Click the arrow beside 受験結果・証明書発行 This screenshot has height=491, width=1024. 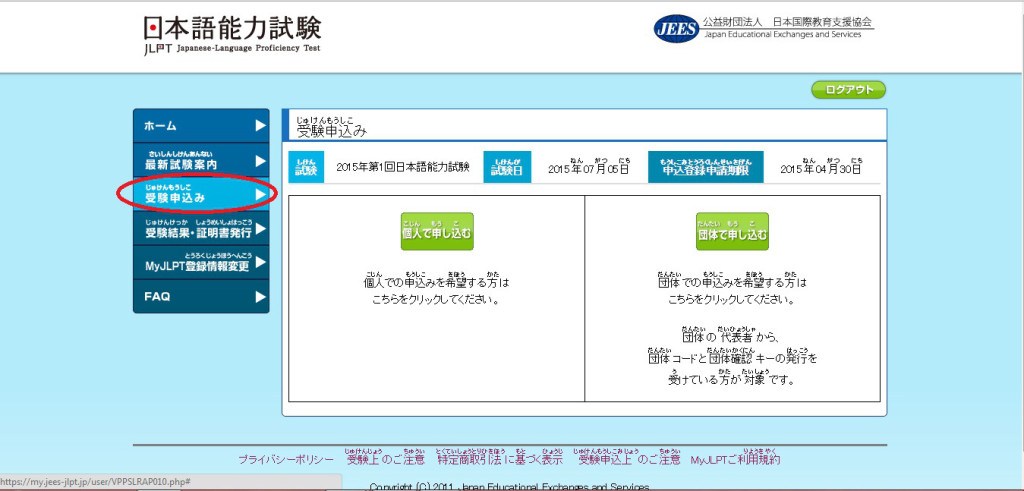coord(261,229)
